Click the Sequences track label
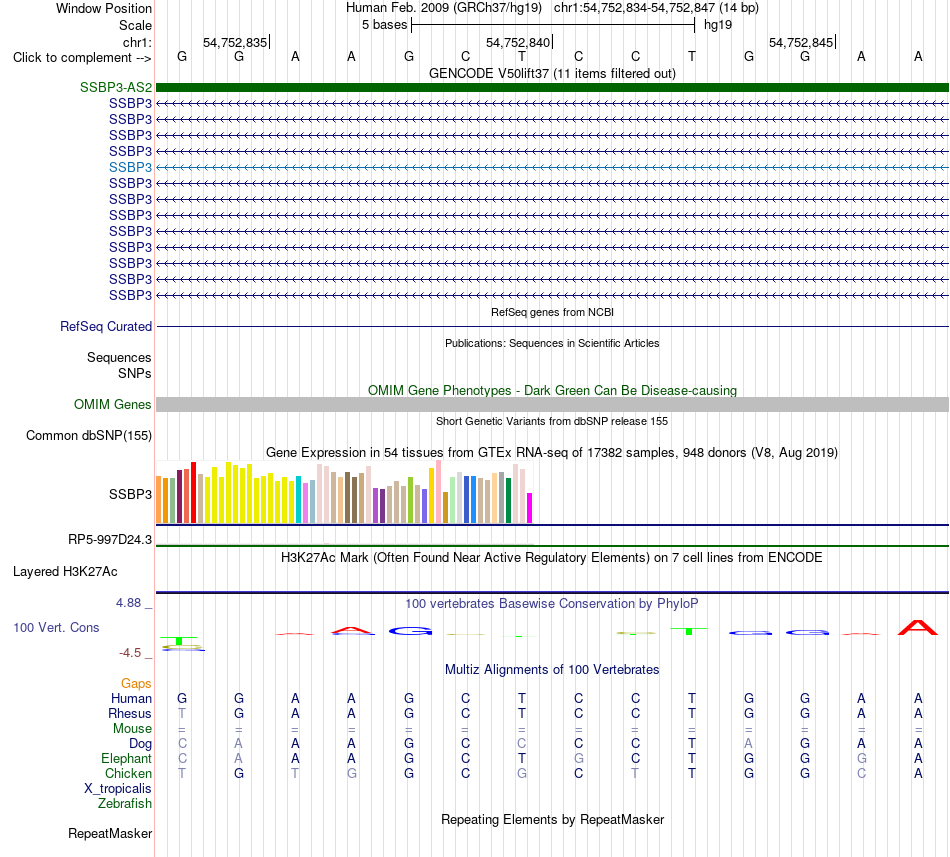This screenshot has height=857, width=950. coord(119,357)
